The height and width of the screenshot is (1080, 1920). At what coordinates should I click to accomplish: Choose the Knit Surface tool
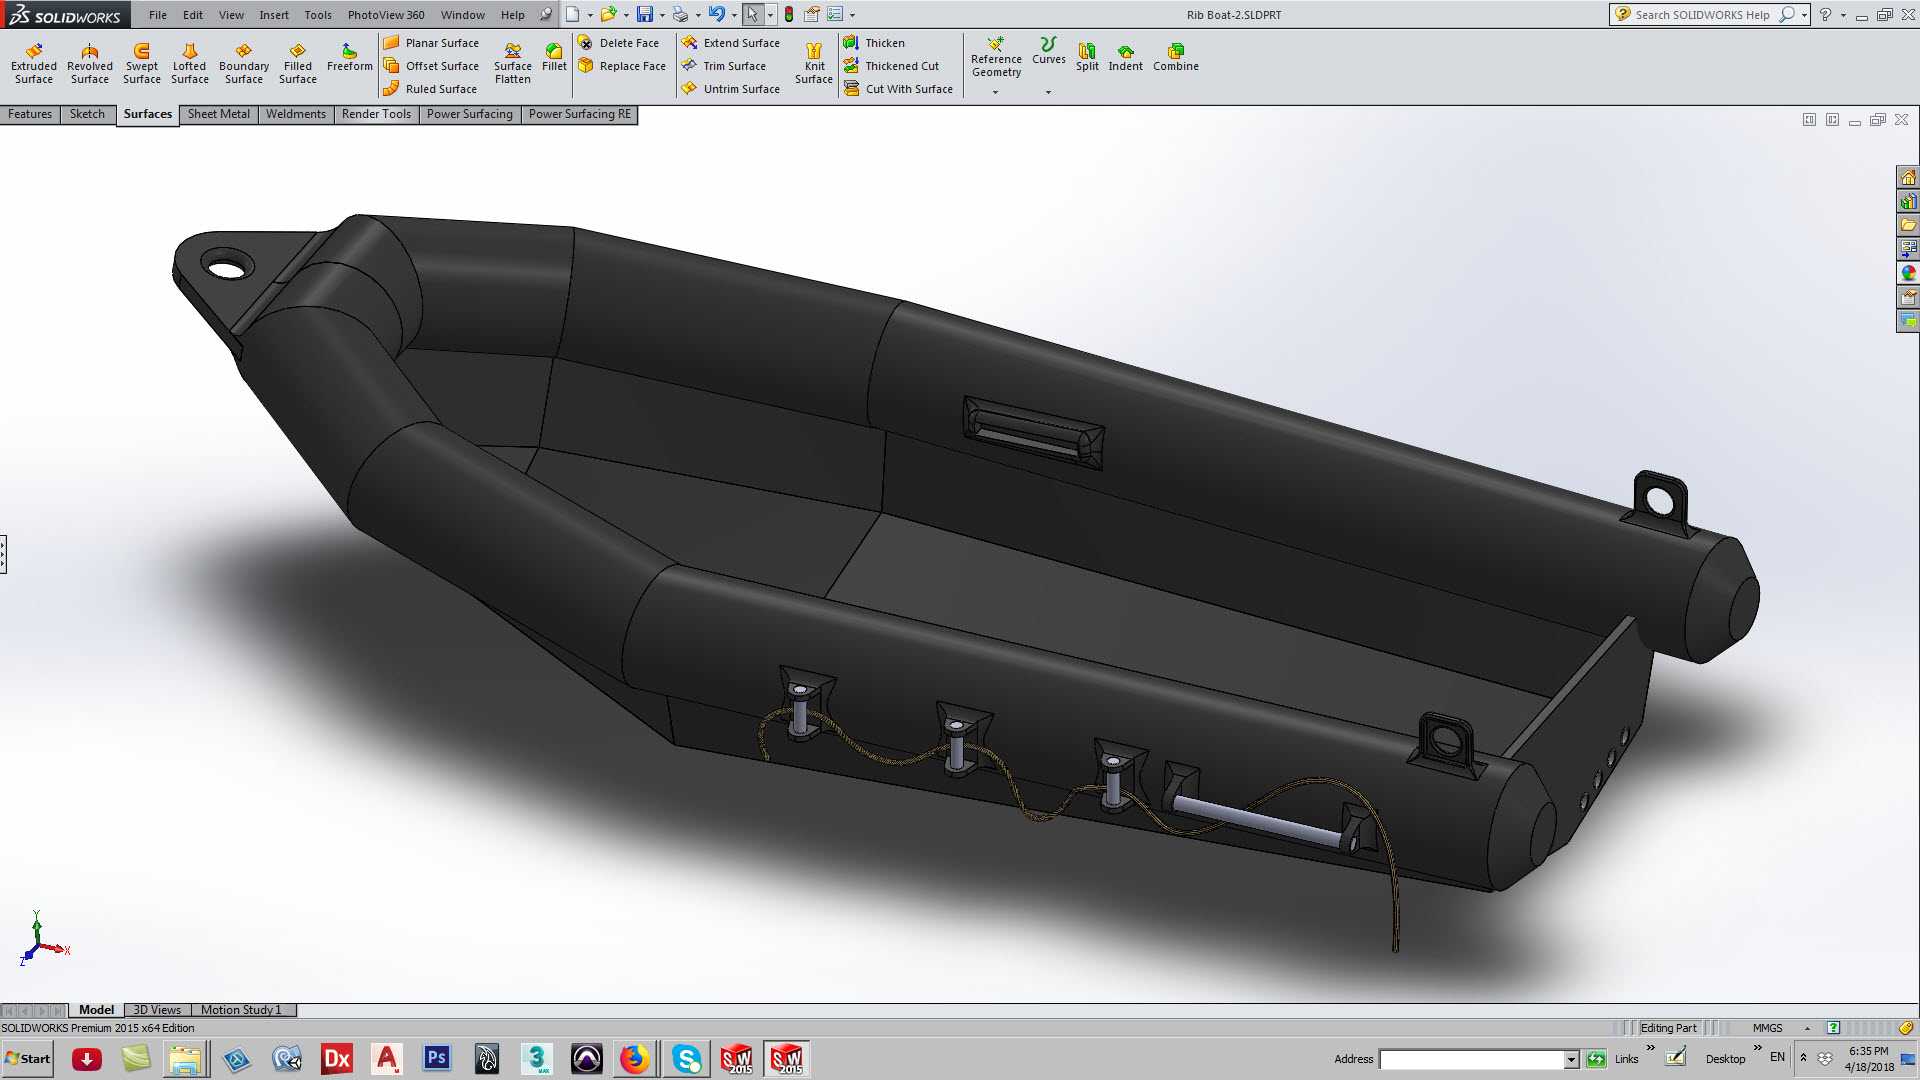814,63
